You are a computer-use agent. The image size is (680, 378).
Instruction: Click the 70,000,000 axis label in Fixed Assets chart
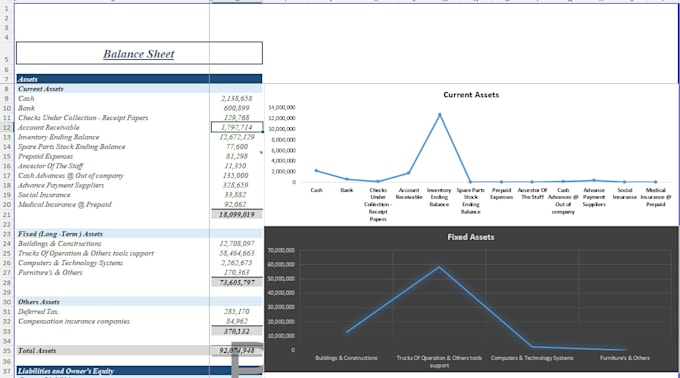[281, 251]
